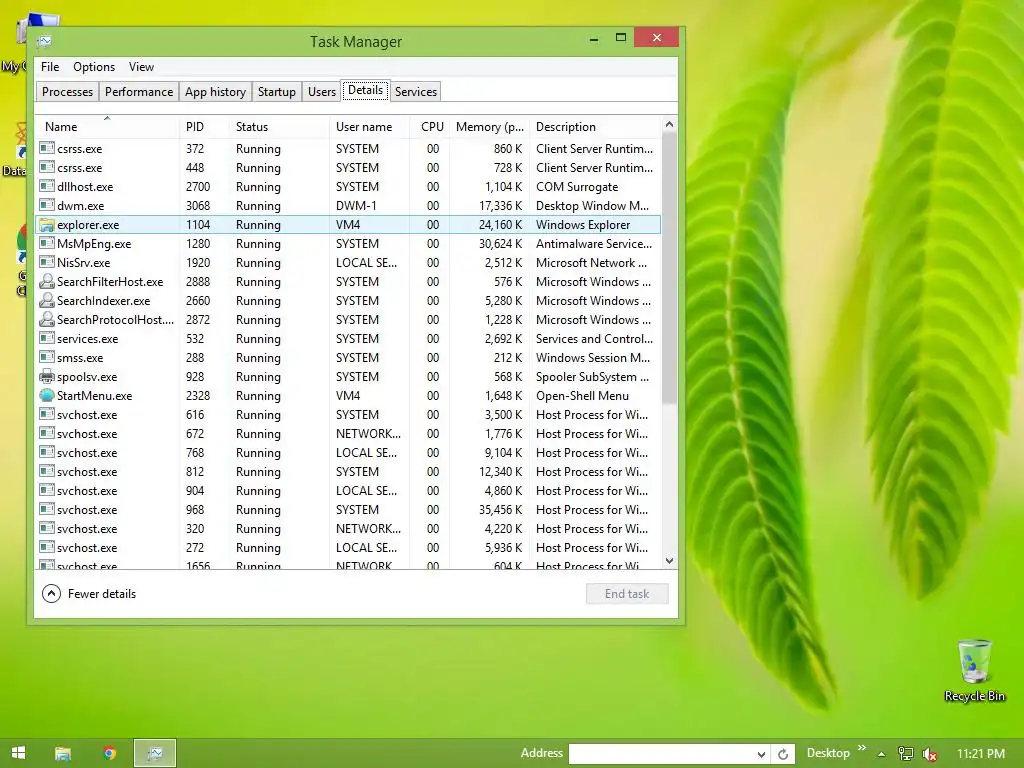Click the Windows Explorer description cell
The image size is (1024, 768).
point(583,225)
